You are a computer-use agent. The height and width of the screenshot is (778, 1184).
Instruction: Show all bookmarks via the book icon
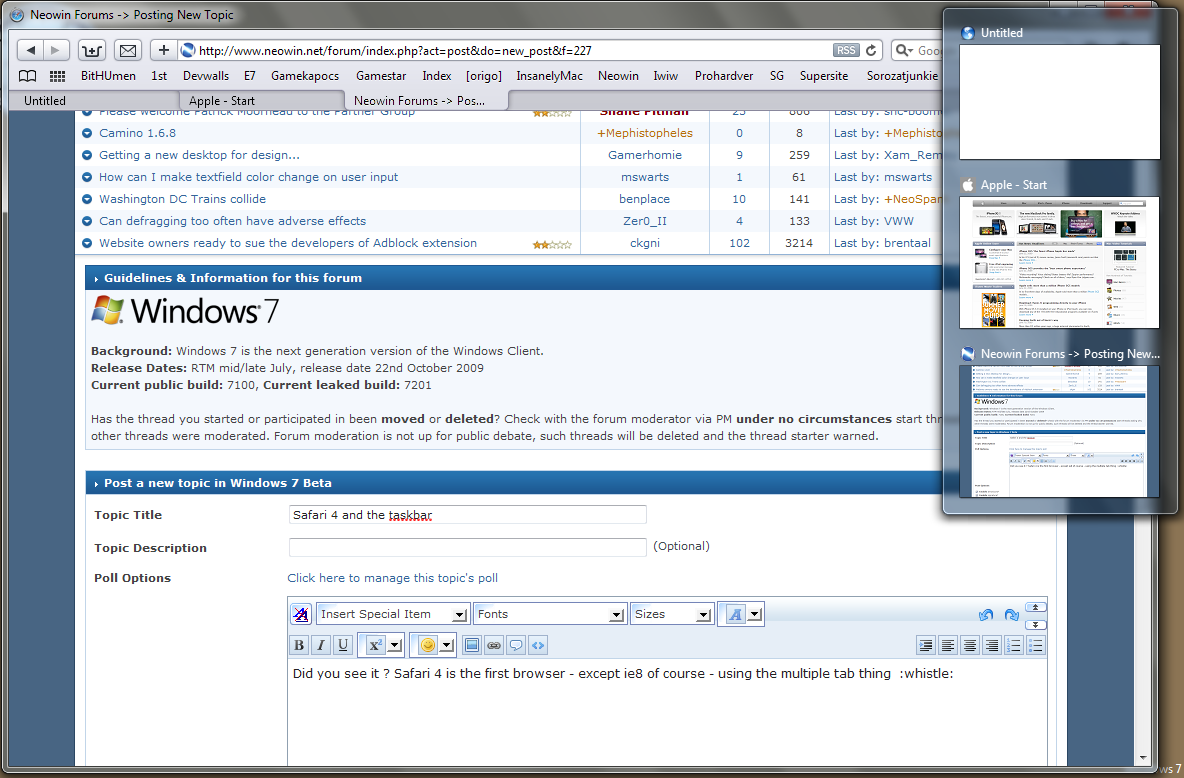(28, 76)
